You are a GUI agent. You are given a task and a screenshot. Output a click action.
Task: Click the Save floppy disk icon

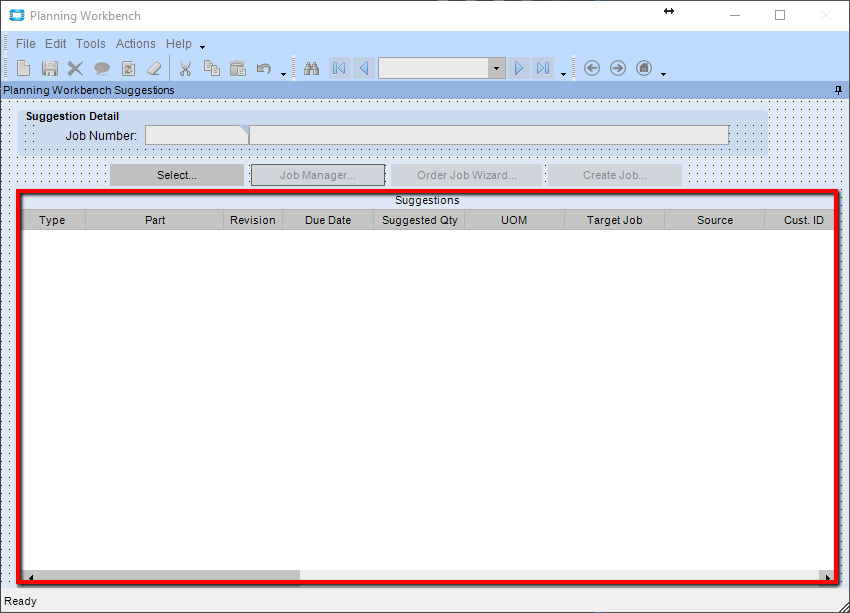(x=50, y=68)
